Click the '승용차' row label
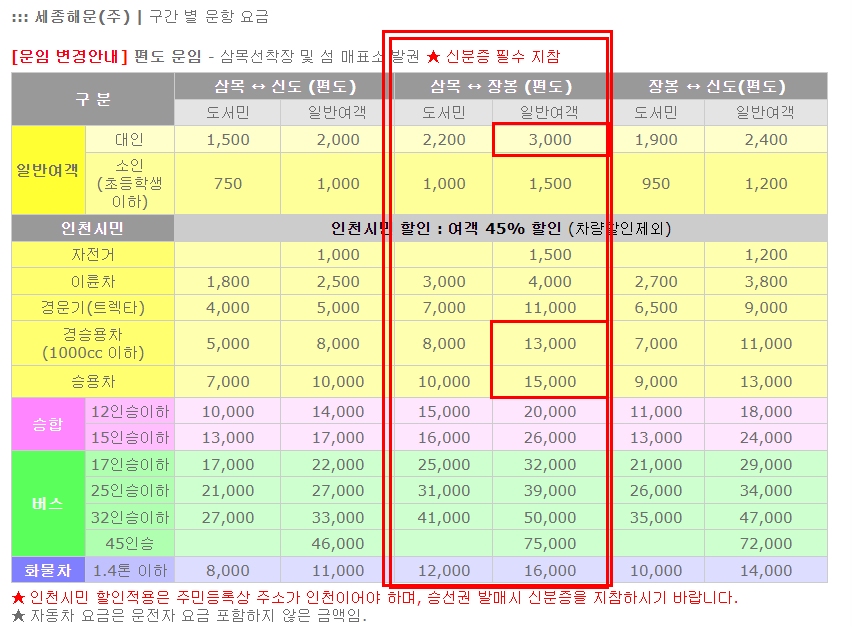Viewport: 854px width, 626px height. 93,381
